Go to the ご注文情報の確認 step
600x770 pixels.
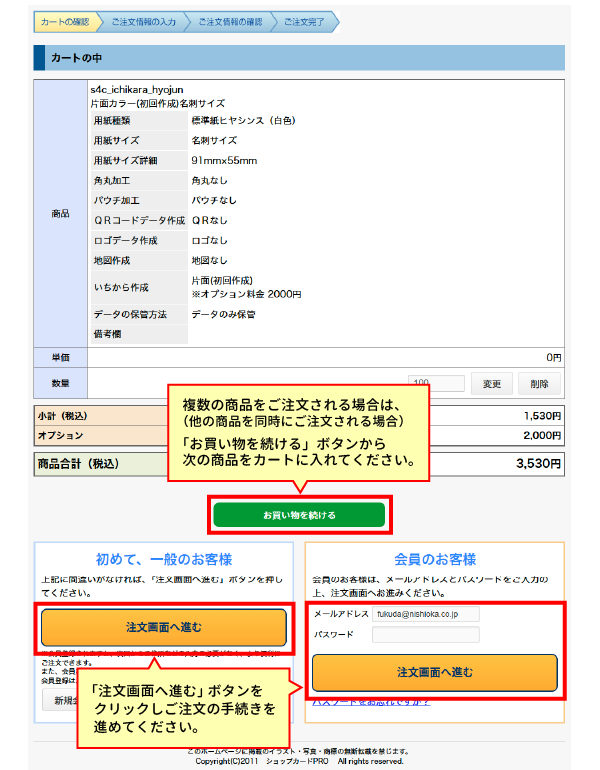(229, 22)
